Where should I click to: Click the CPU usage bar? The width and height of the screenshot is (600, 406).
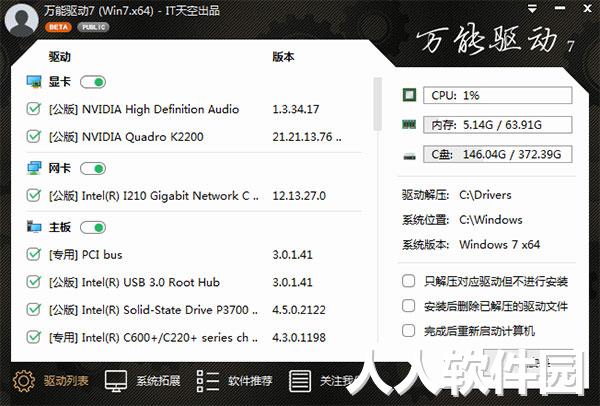pos(497,95)
